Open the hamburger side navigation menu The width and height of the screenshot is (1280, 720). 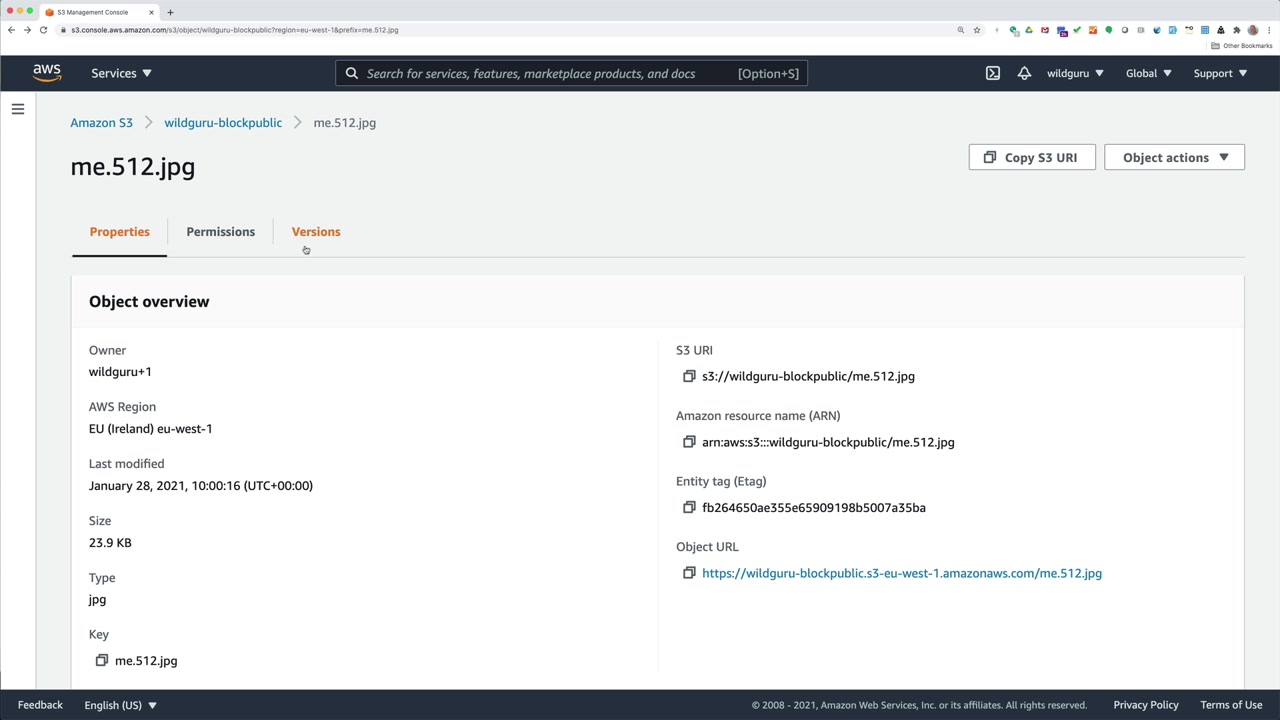18,109
